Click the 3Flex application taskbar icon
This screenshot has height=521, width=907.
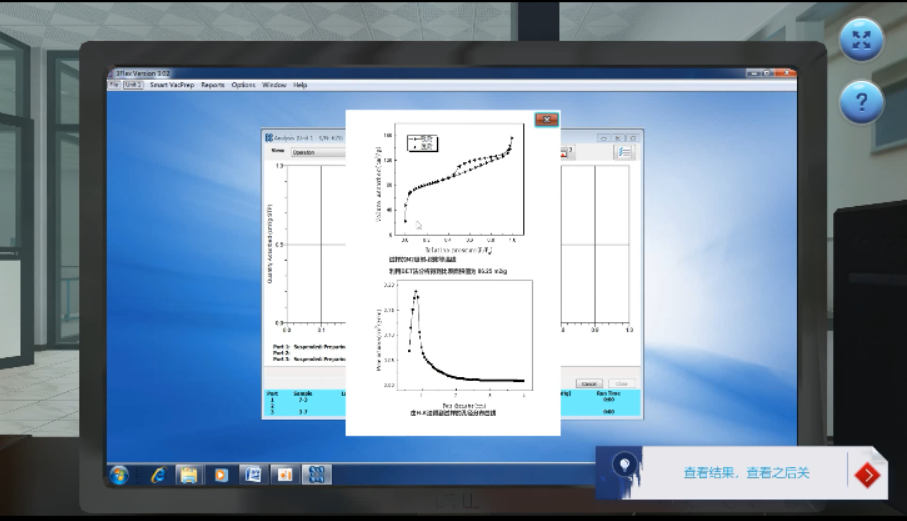[315, 474]
